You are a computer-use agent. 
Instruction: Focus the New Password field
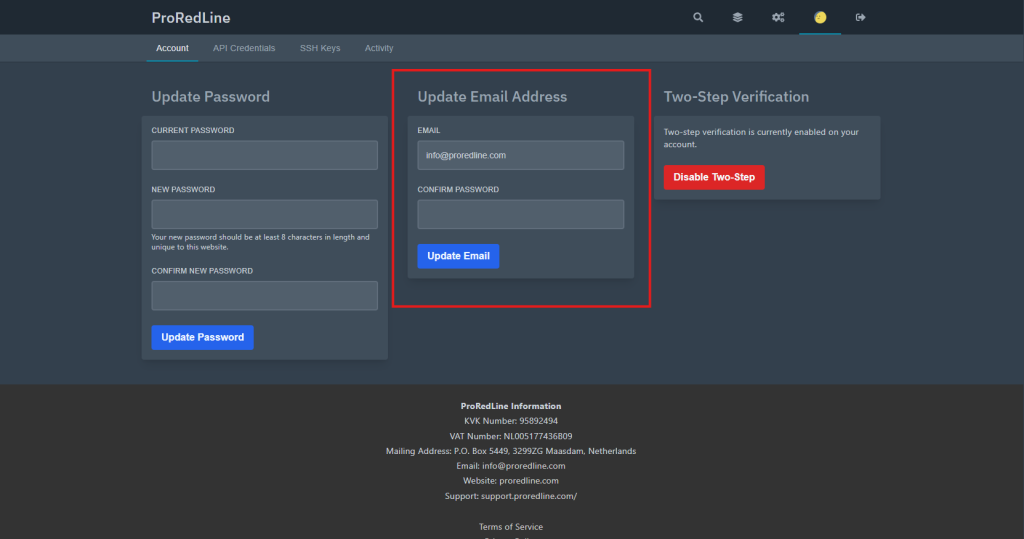click(264, 214)
